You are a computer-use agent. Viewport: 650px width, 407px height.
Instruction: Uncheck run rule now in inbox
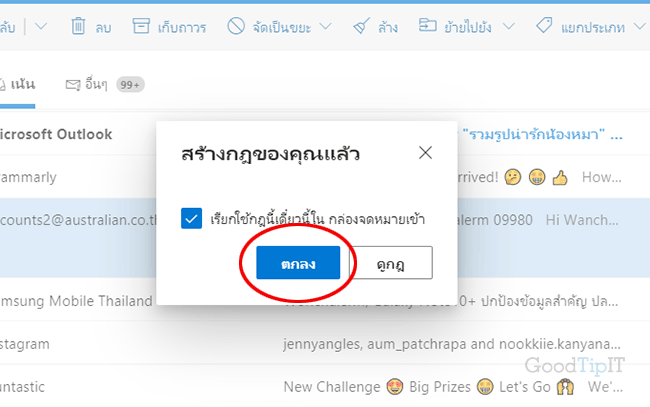(x=192, y=218)
